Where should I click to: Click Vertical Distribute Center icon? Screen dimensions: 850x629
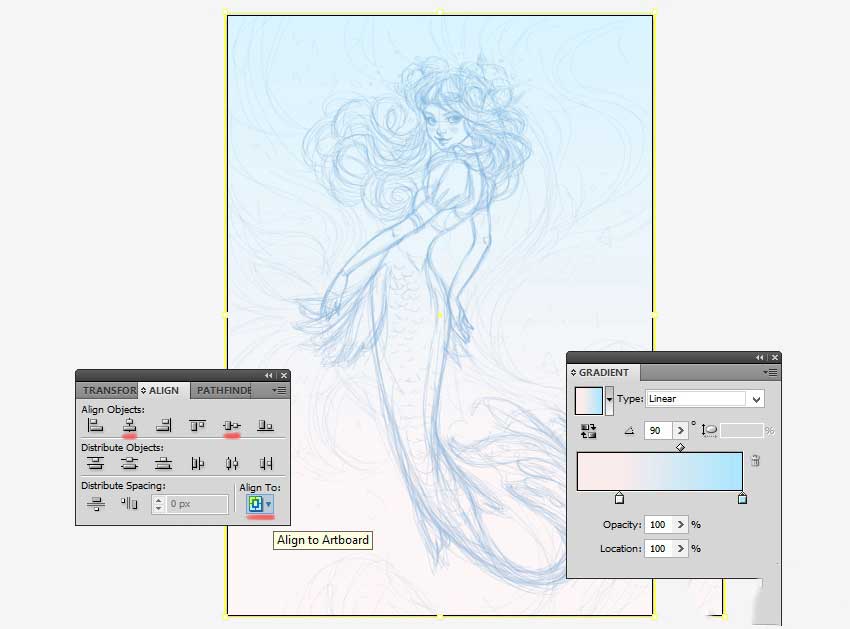129,463
